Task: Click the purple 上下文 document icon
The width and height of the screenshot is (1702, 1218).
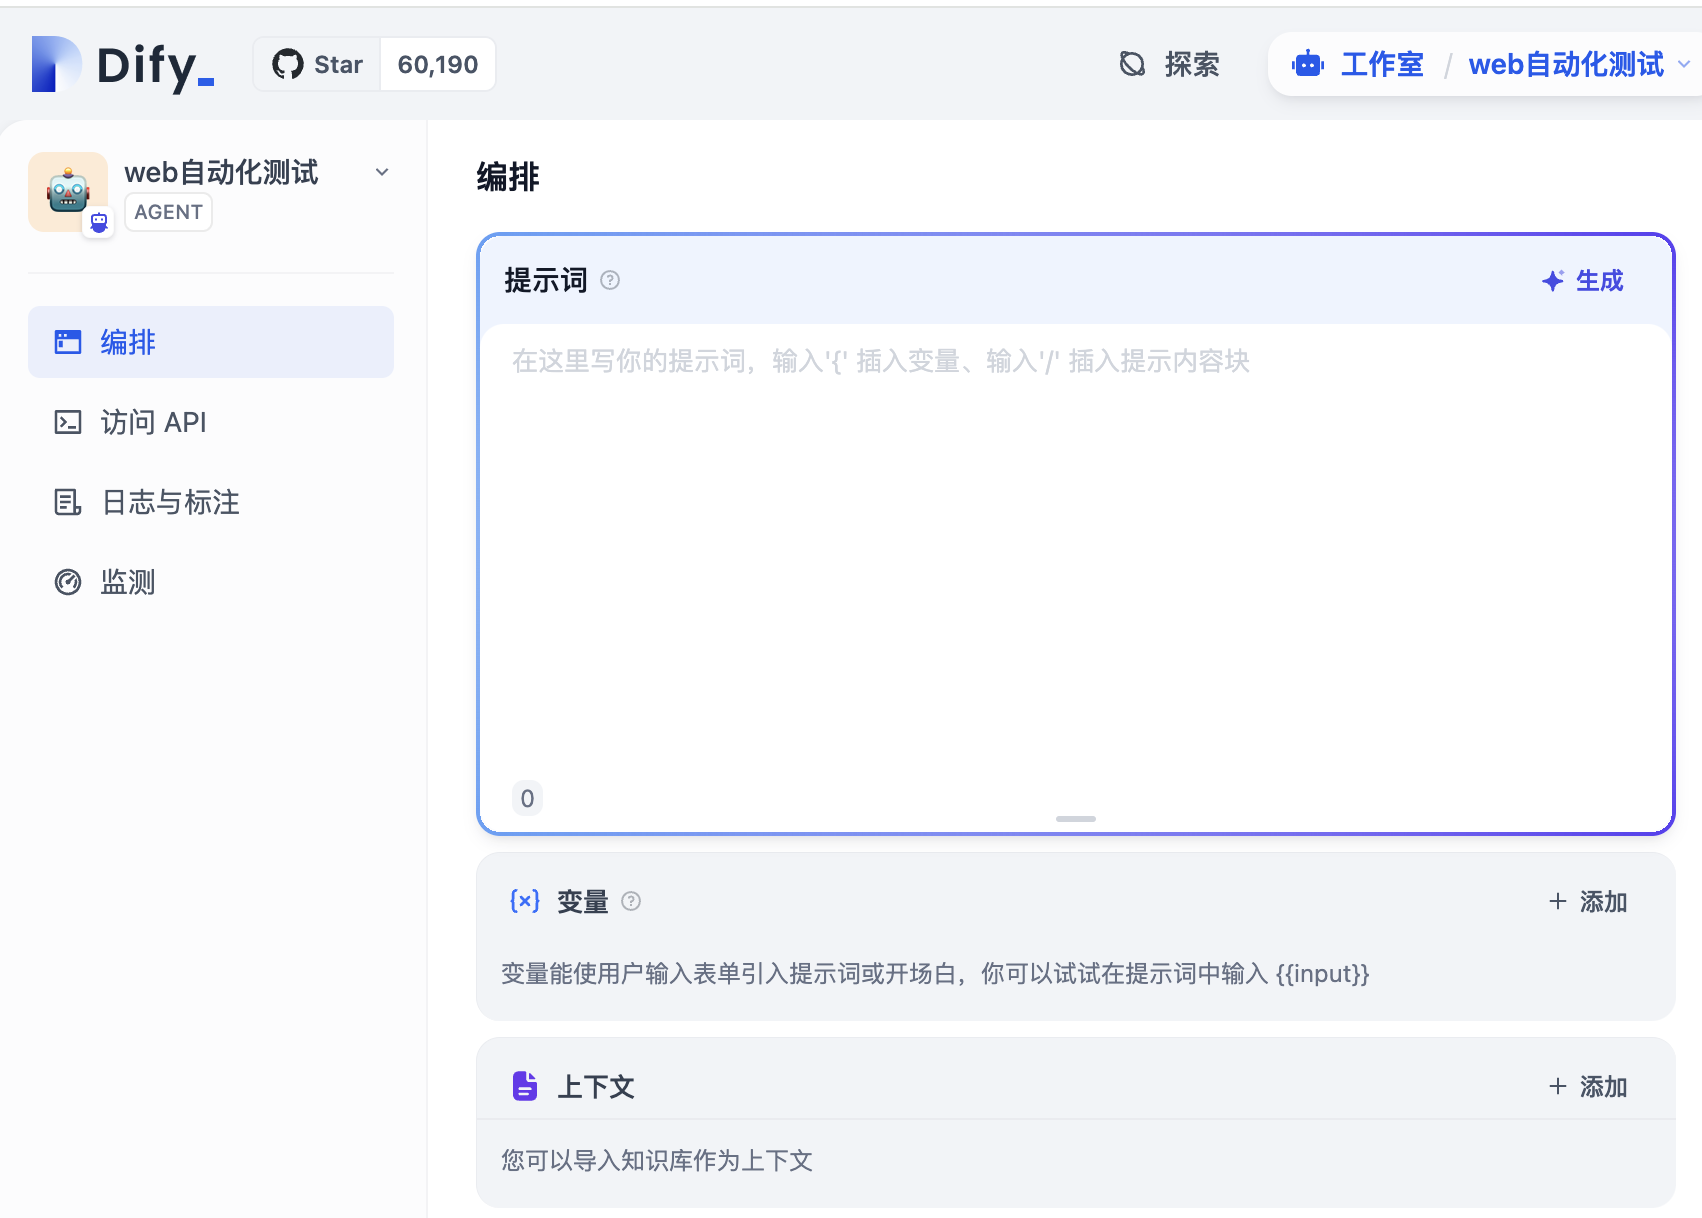Action: 525,1086
